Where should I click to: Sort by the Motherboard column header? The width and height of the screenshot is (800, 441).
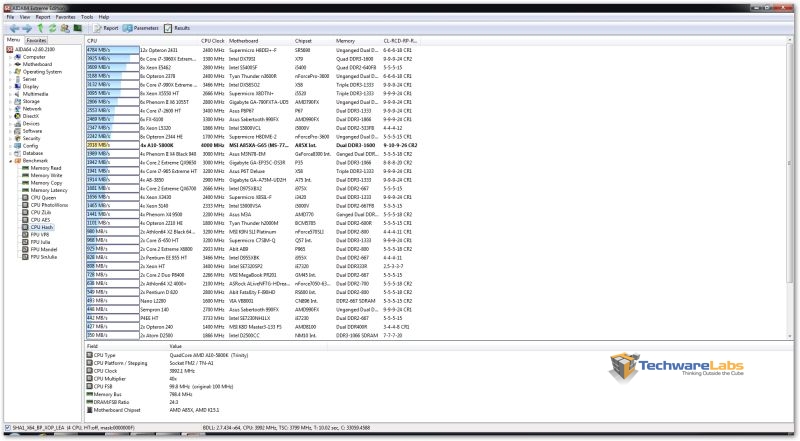[x=260, y=41]
